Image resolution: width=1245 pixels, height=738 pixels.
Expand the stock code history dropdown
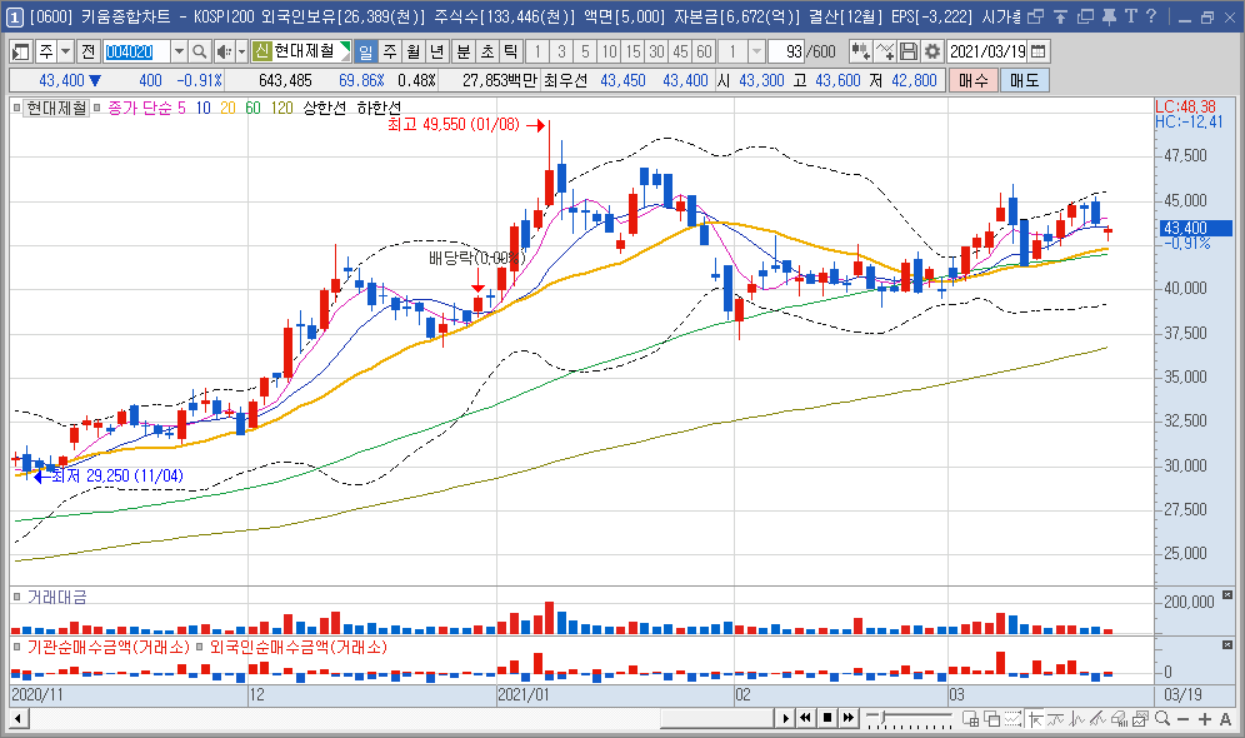[x=179, y=51]
